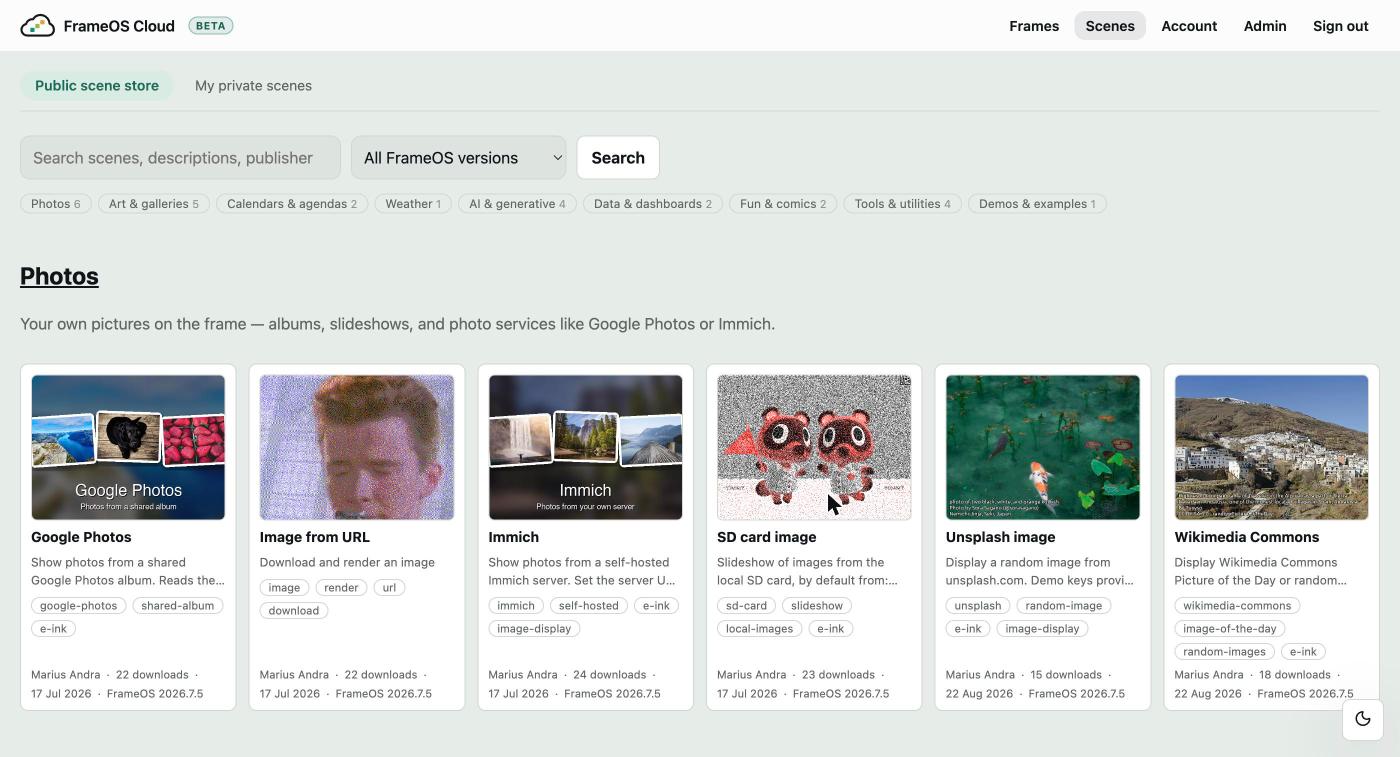This screenshot has width=1400, height=757.
Task: Click the BETA badge
Action: pyautogui.click(x=211, y=26)
